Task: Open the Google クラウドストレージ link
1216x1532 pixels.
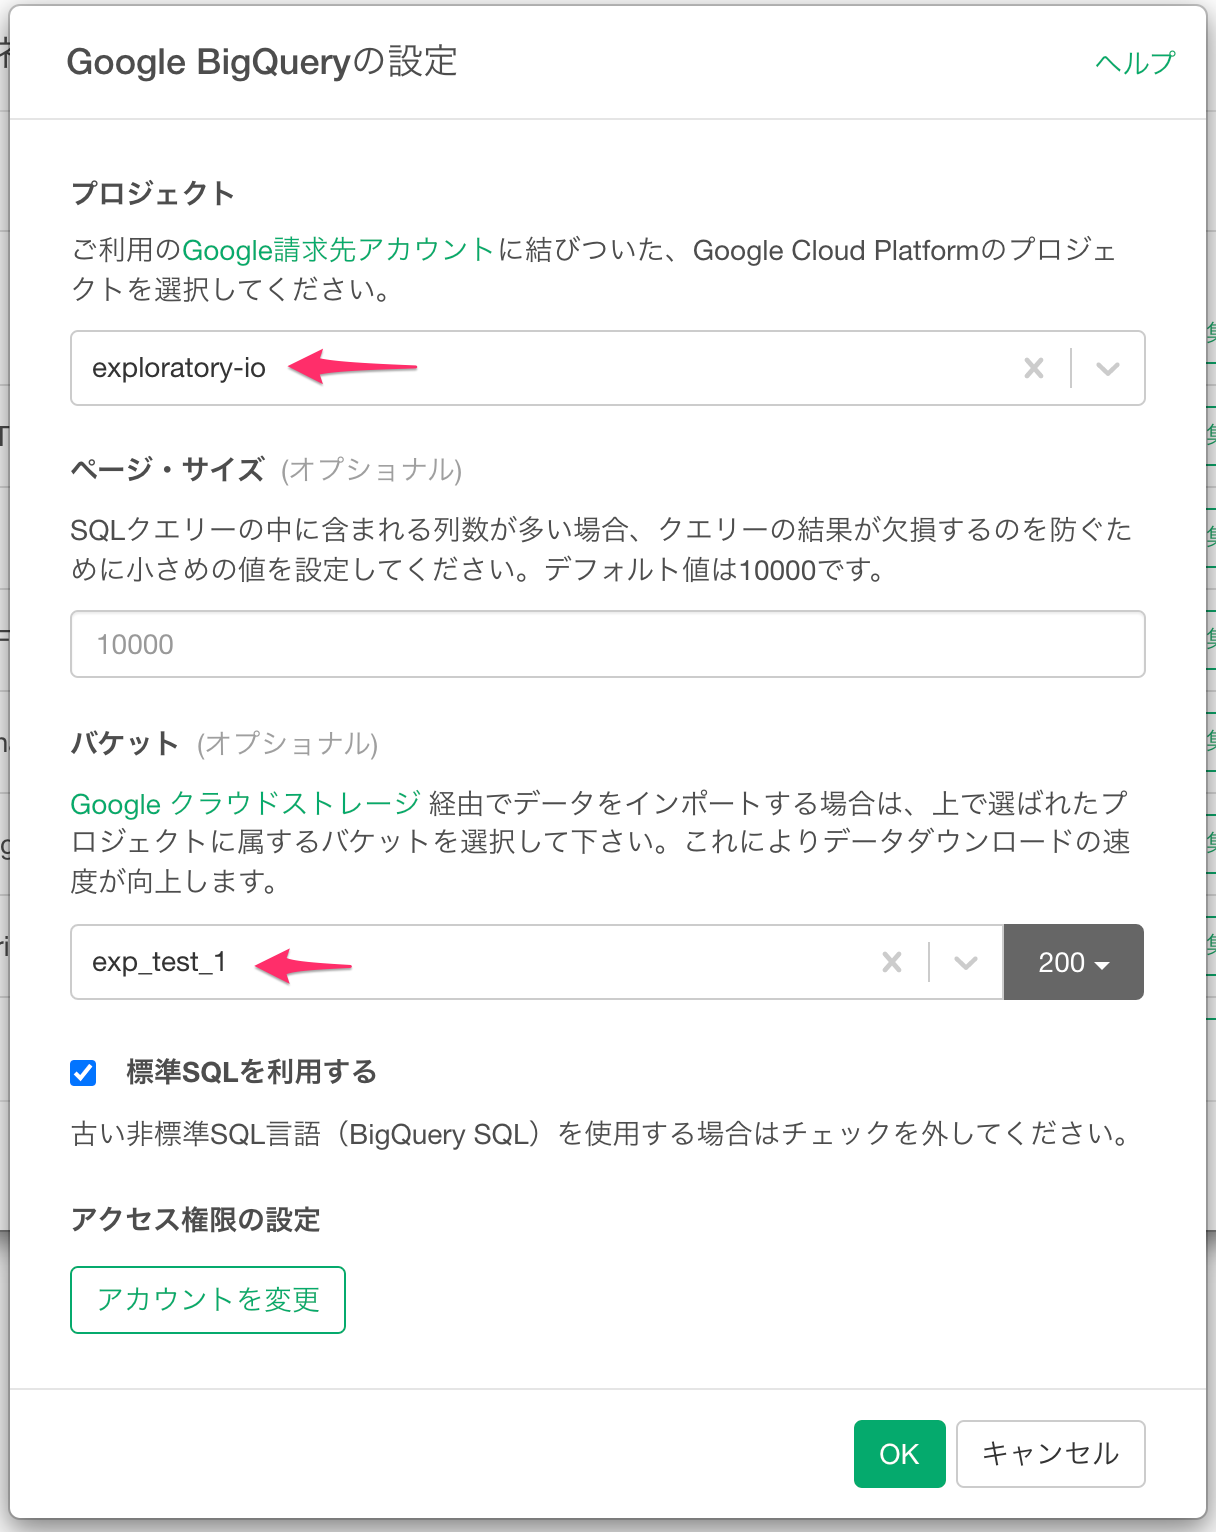Action: pos(246,804)
